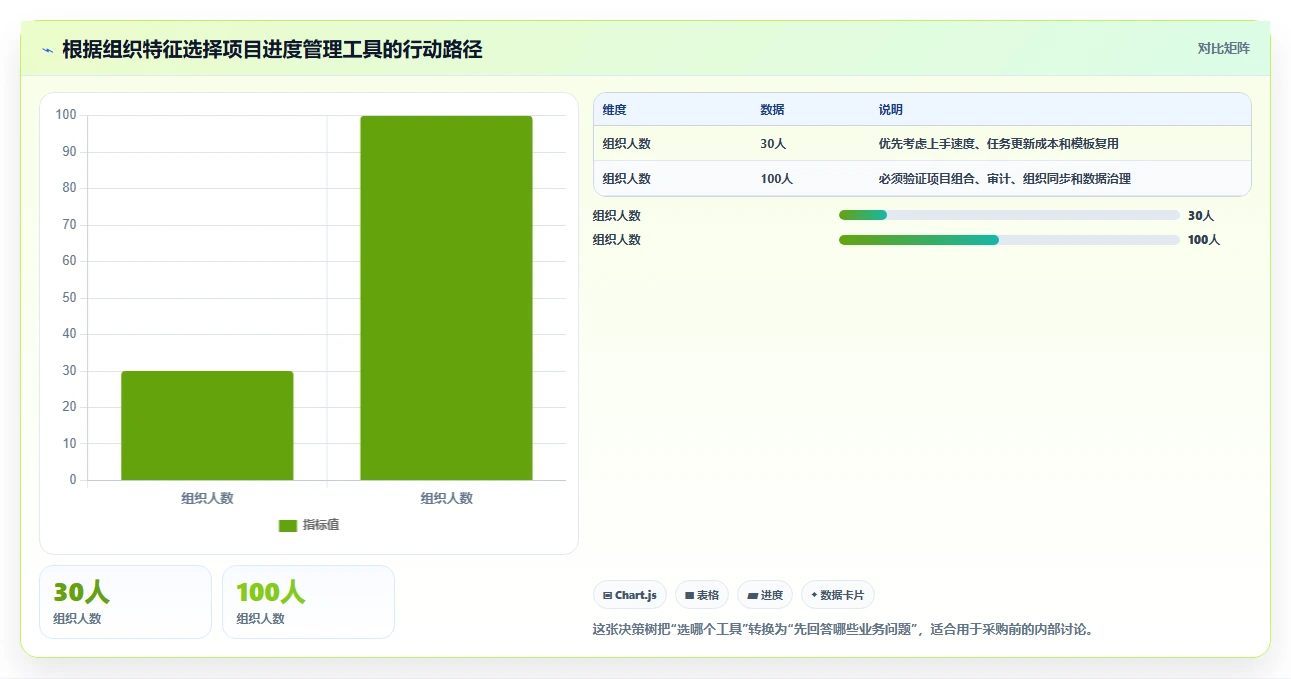Click the 100人 progress bar
Image resolution: width=1291 pixels, height=679 pixels.
pyautogui.click(x=1009, y=240)
